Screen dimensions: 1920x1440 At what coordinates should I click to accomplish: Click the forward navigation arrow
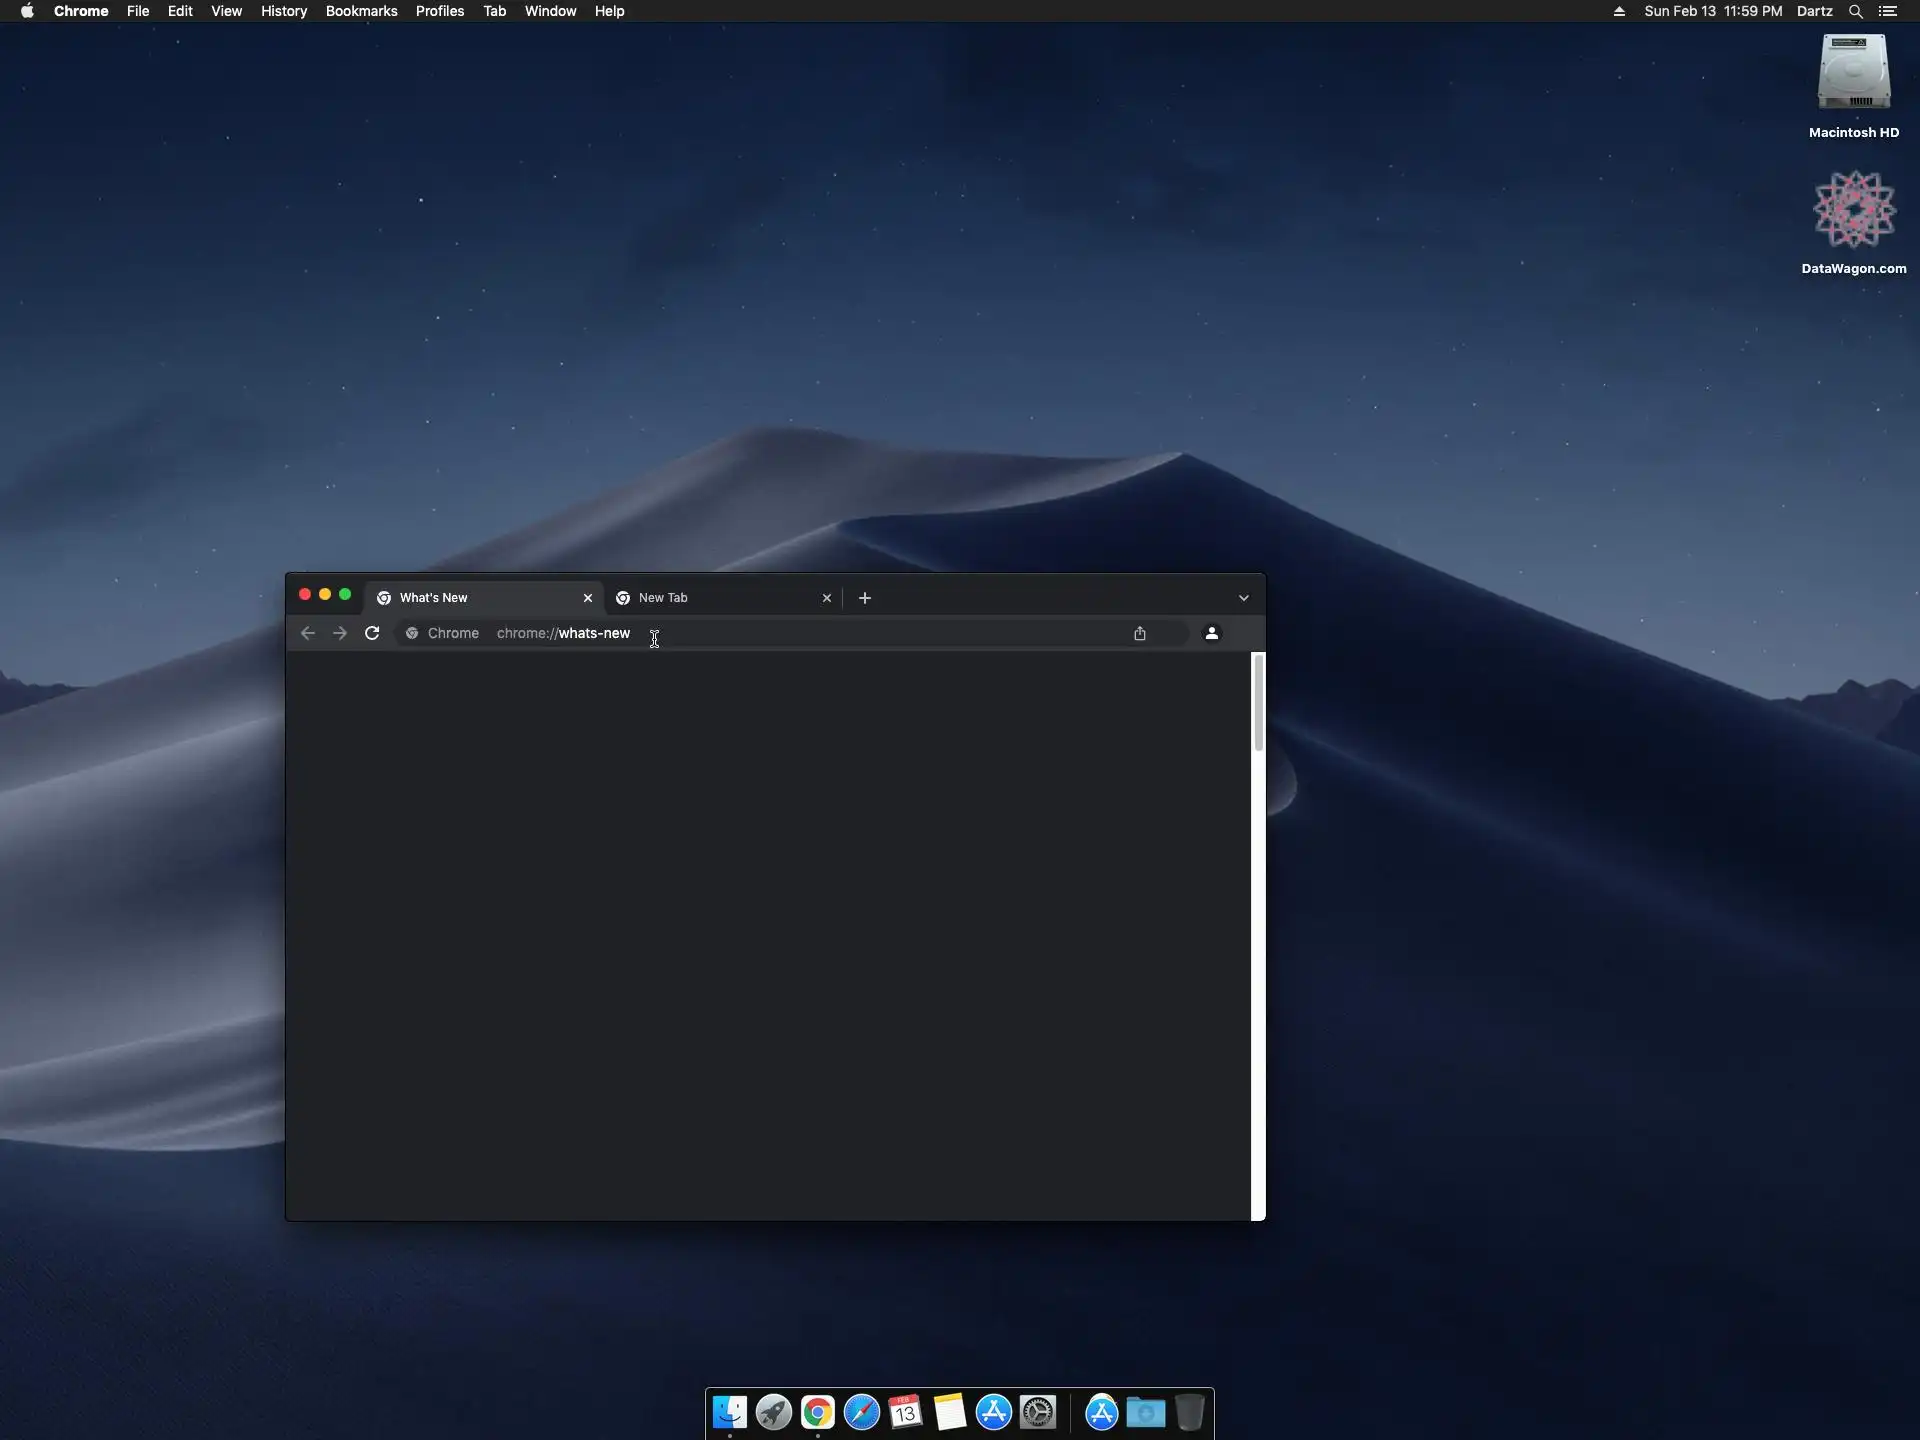pyautogui.click(x=340, y=633)
